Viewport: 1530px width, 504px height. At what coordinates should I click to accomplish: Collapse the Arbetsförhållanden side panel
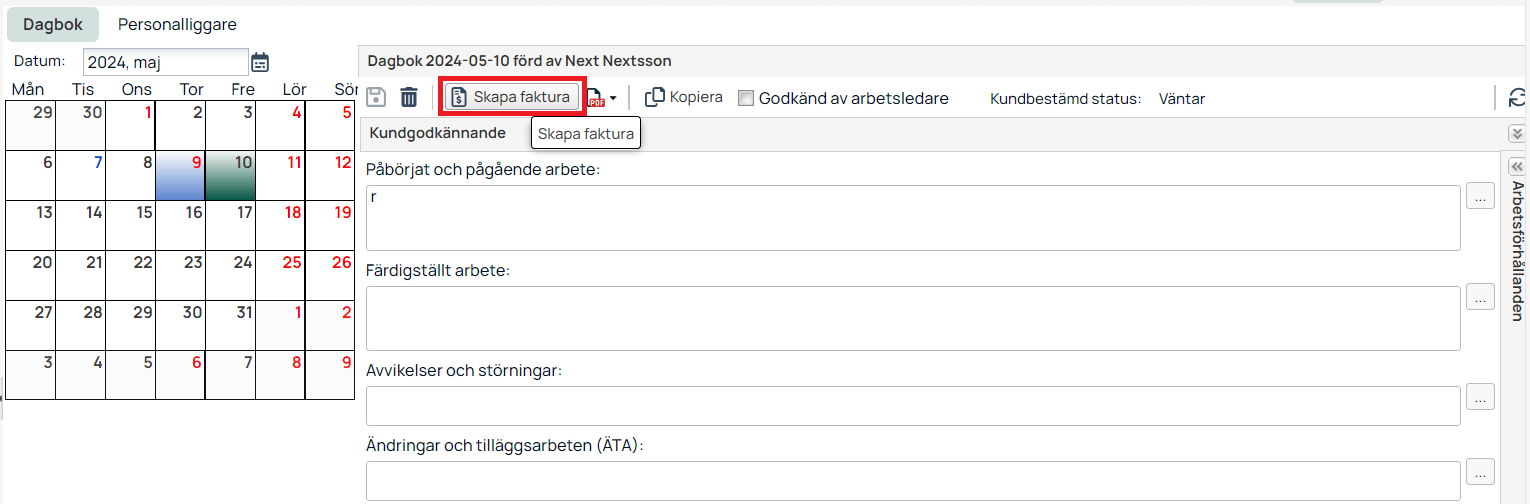(x=1516, y=166)
